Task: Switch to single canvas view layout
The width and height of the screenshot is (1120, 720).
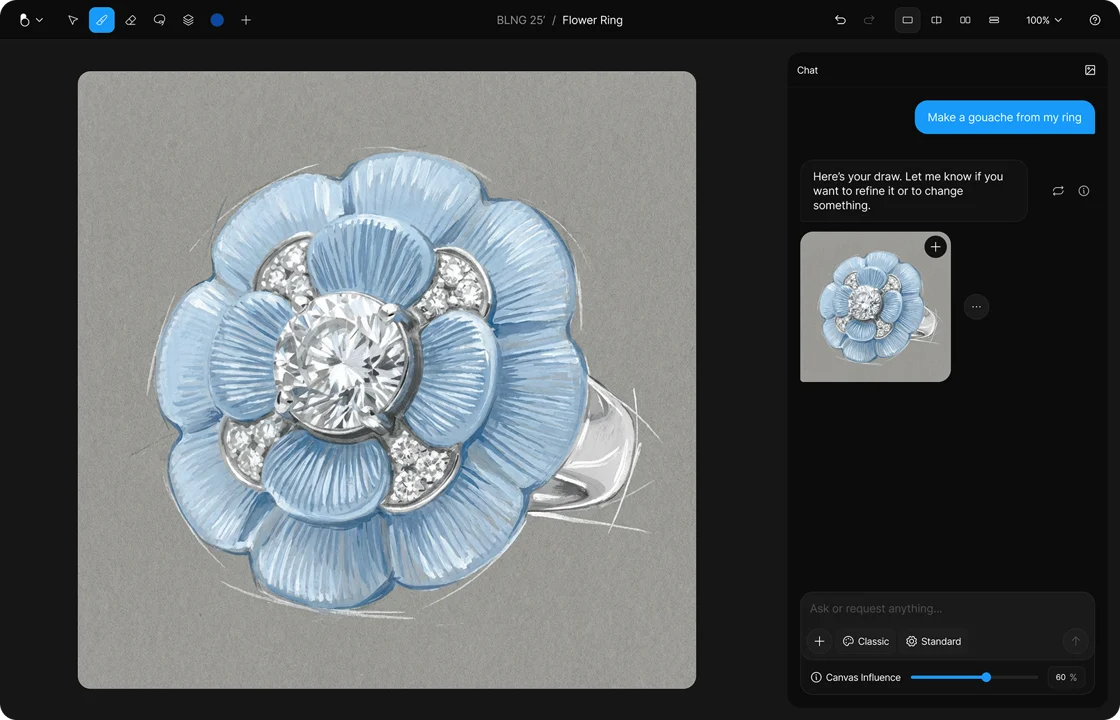Action: click(907, 20)
